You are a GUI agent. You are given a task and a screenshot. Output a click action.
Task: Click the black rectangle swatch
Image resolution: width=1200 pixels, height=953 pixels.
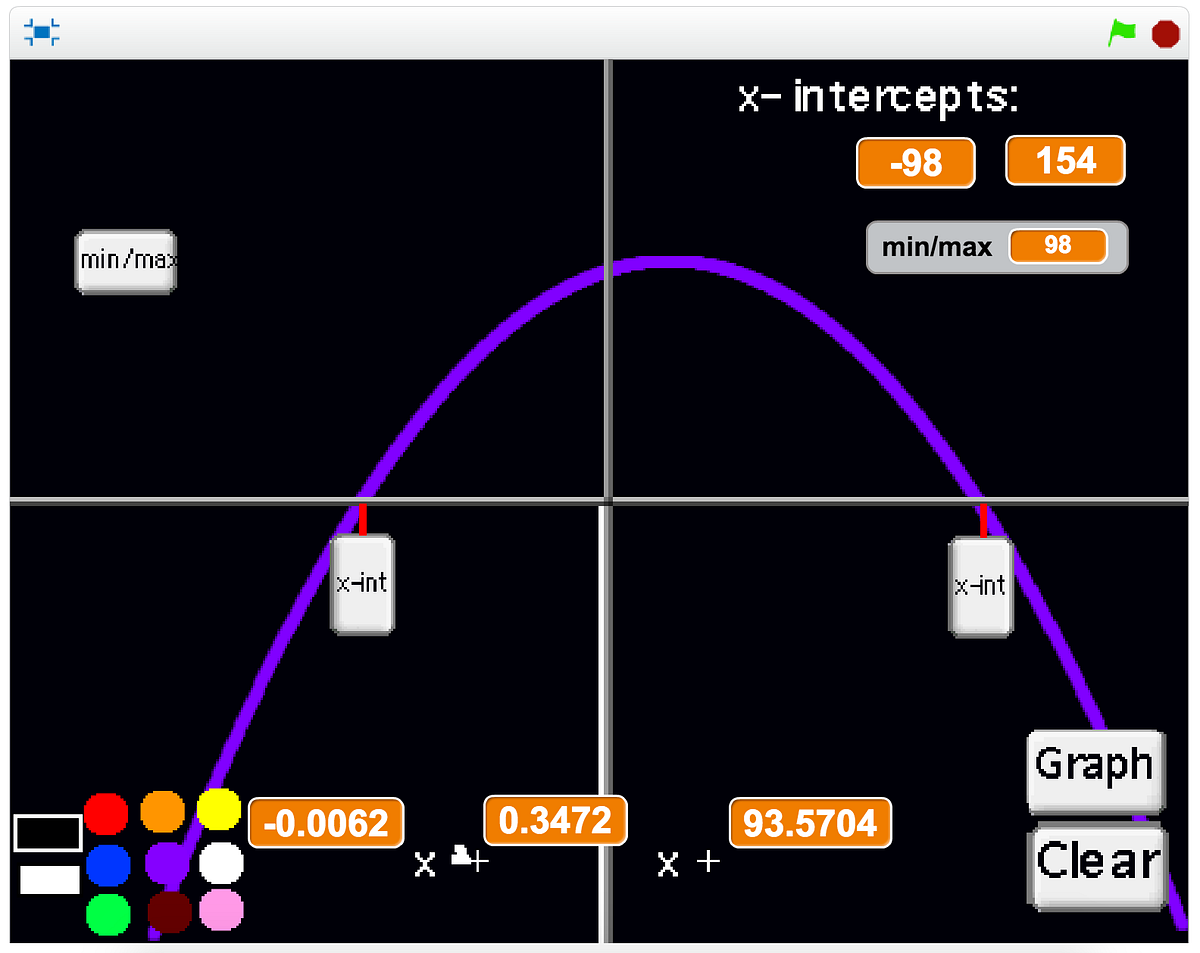tap(48, 831)
